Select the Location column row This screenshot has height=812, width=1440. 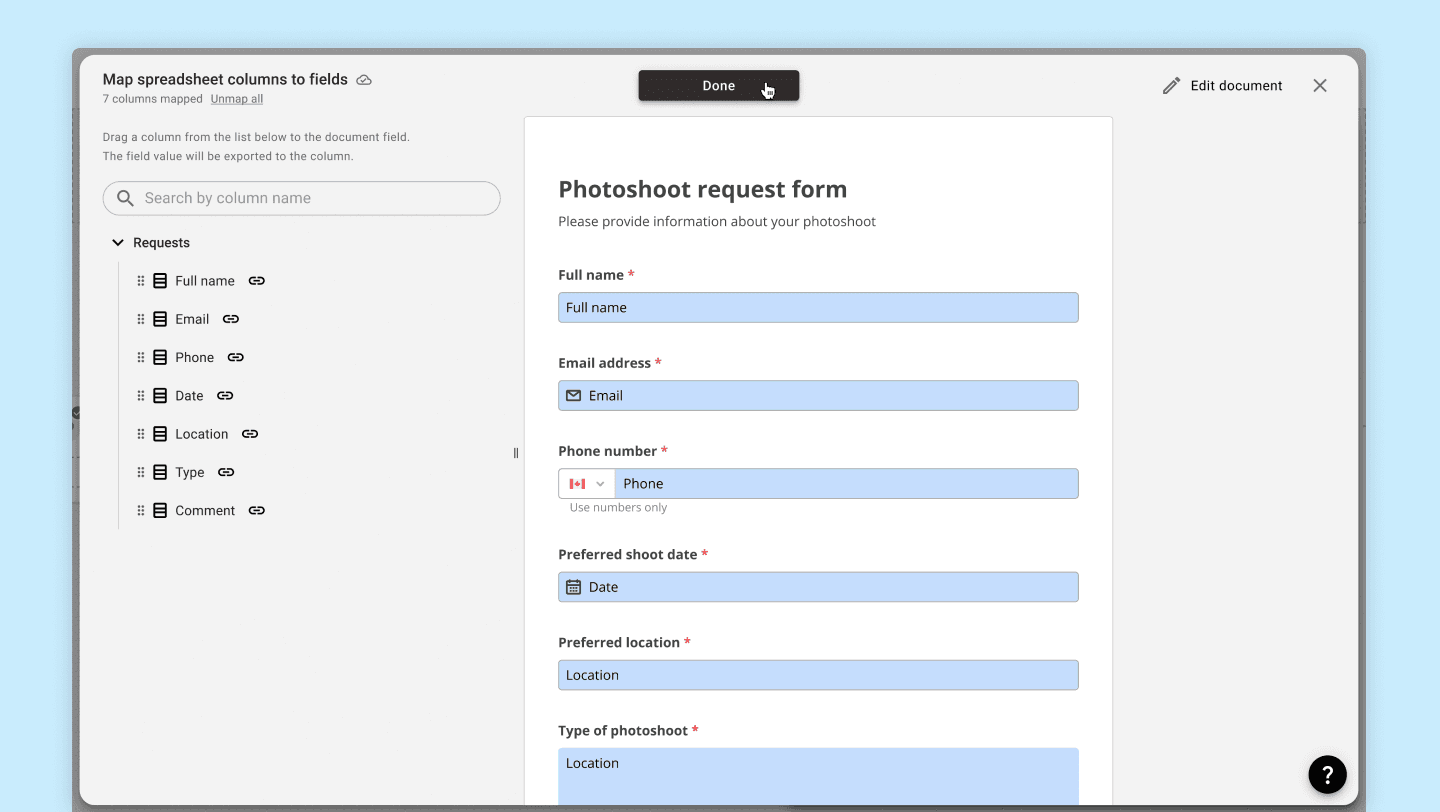[198, 434]
